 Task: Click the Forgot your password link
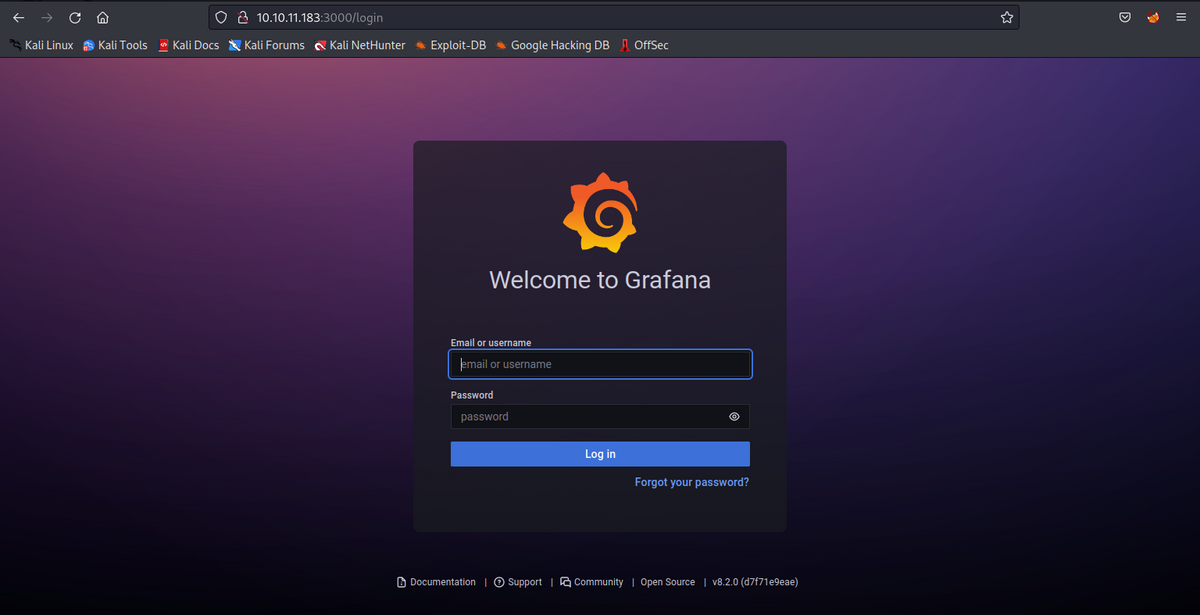[x=692, y=482]
